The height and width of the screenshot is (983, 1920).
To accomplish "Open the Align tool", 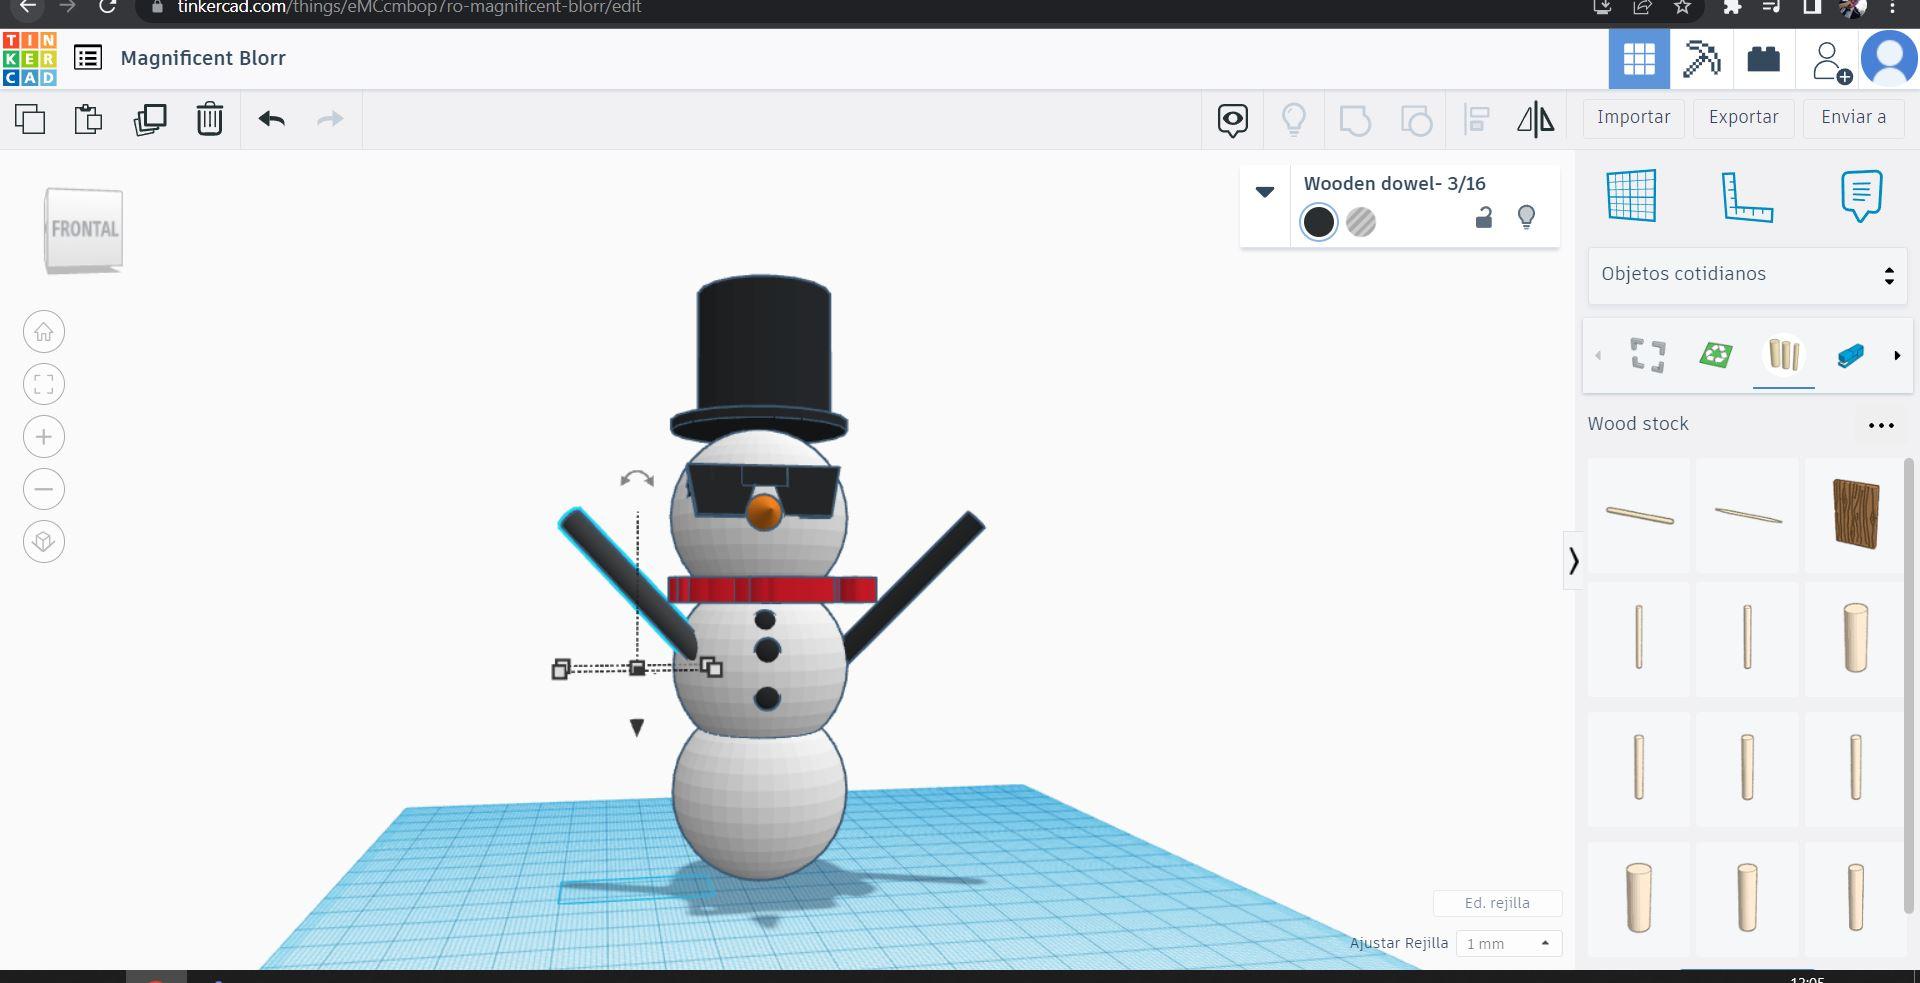I will click(1476, 120).
